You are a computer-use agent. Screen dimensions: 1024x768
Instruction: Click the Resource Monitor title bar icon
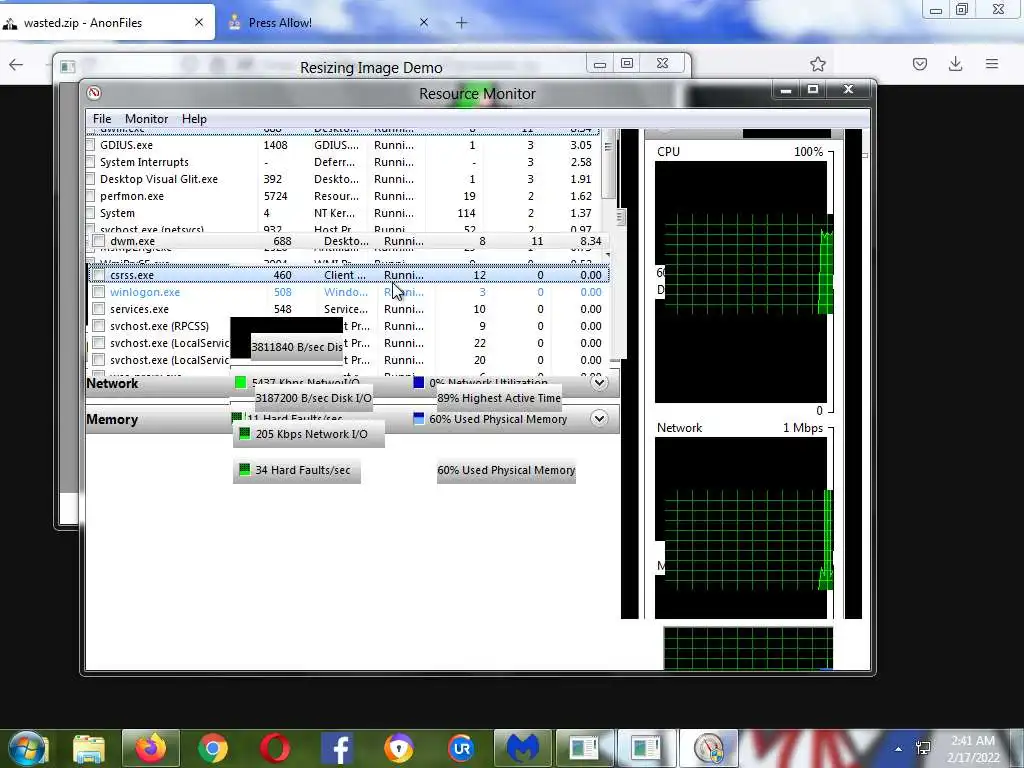(94, 93)
